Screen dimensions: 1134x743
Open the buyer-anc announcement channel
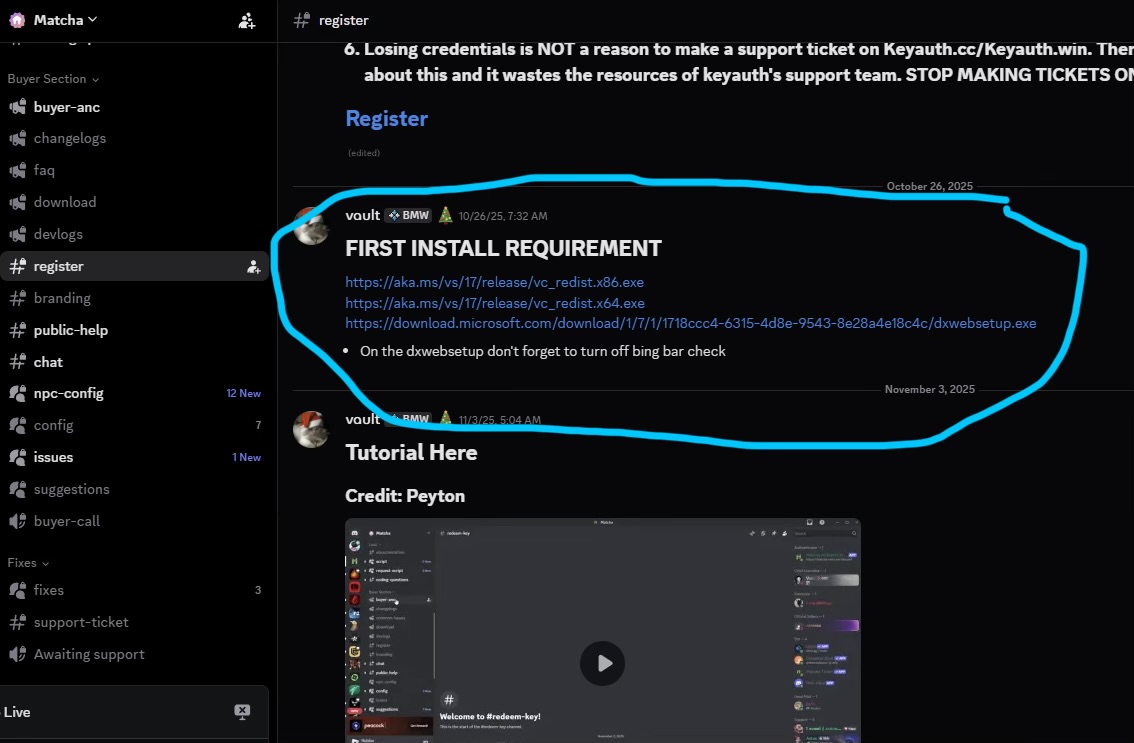[x=66, y=107]
